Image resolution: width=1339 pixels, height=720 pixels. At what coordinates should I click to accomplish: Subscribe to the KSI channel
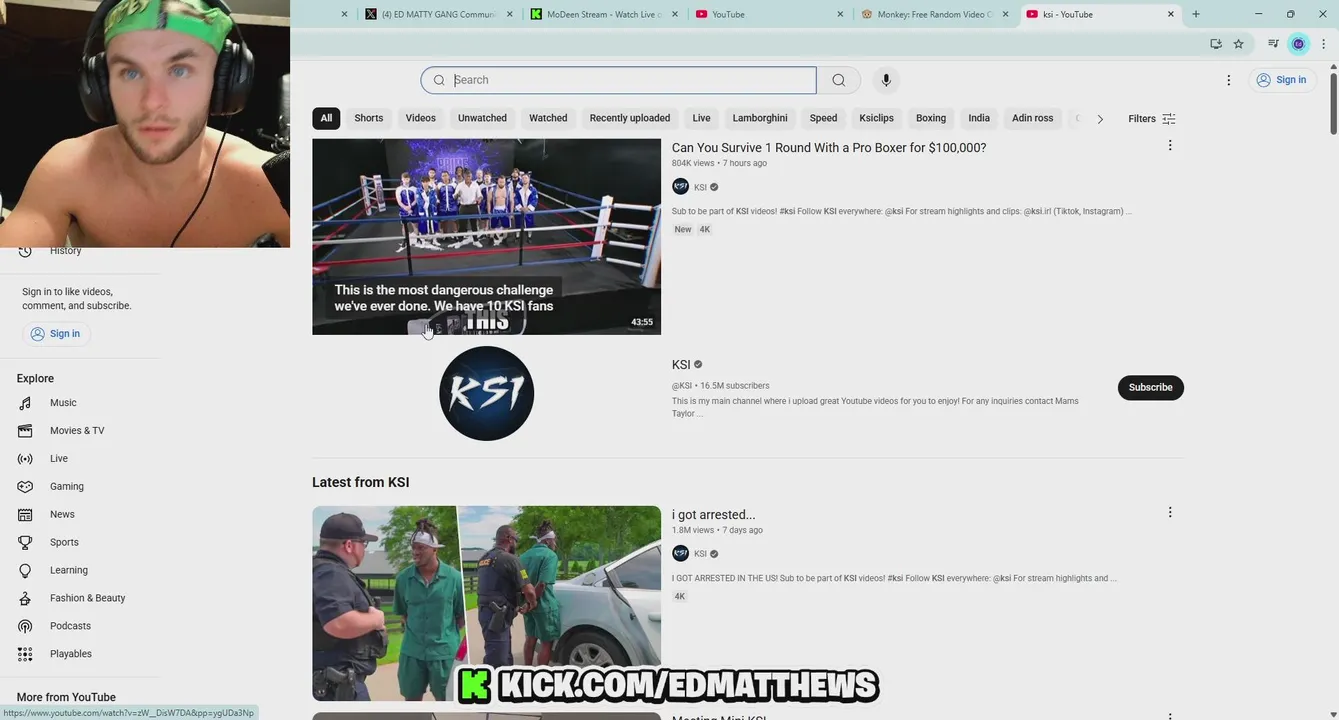(x=1151, y=388)
